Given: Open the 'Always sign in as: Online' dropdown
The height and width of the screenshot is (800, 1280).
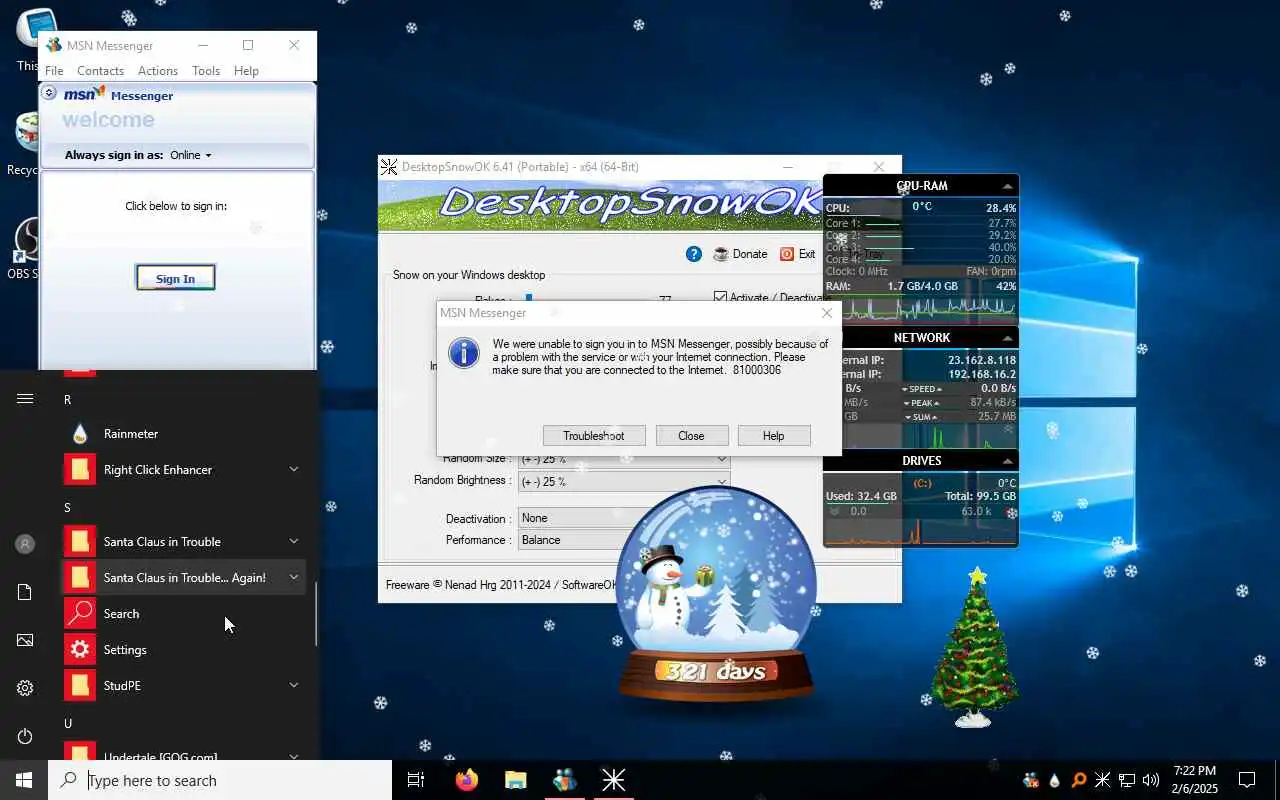Looking at the screenshot, I should coord(191,155).
